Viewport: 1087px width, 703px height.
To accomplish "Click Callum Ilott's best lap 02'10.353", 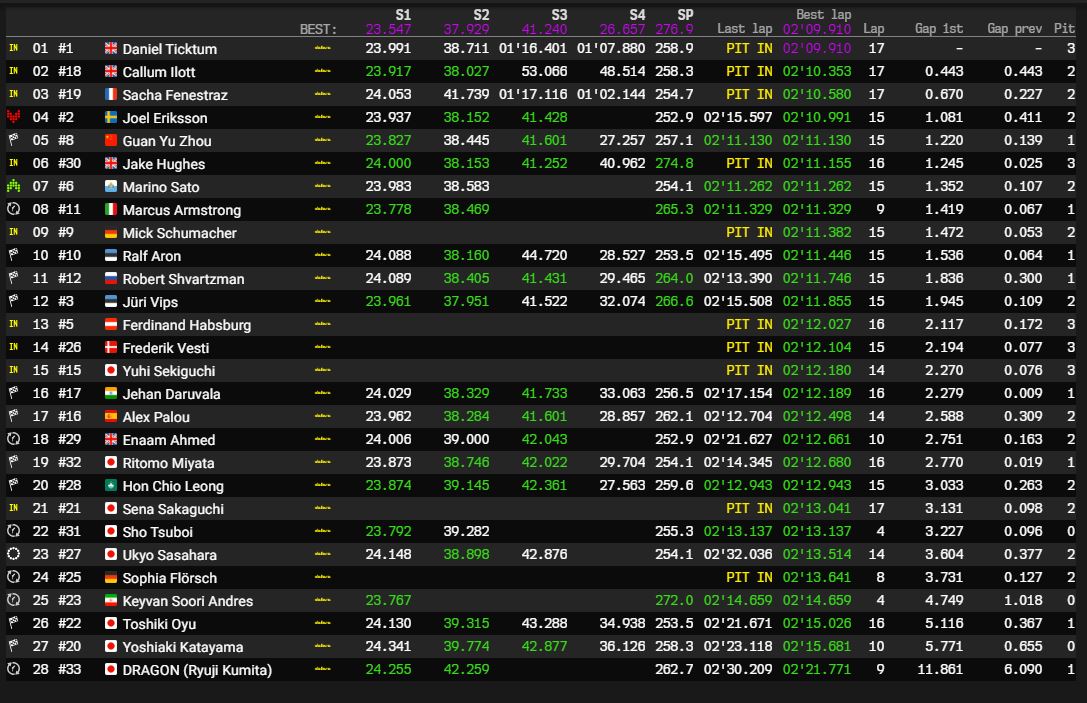I will pyautogui.click(x=817, y=71).
